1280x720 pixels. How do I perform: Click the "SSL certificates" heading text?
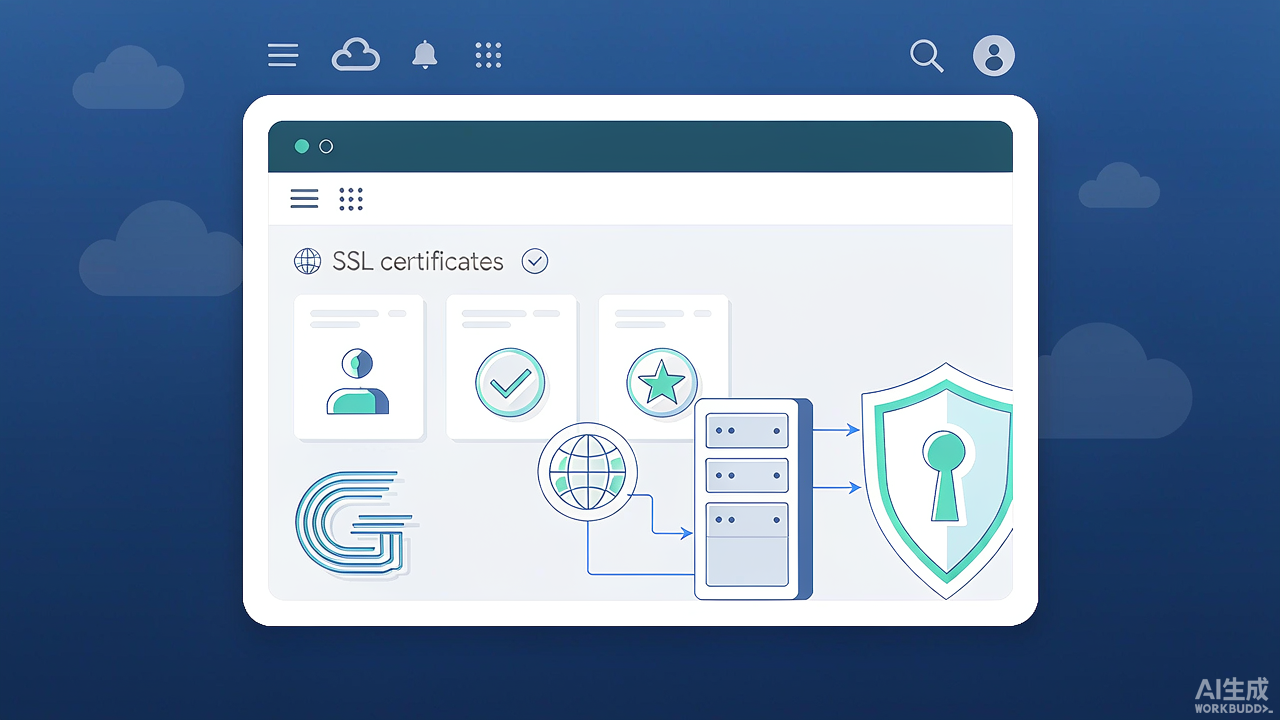tap(418, 261)
